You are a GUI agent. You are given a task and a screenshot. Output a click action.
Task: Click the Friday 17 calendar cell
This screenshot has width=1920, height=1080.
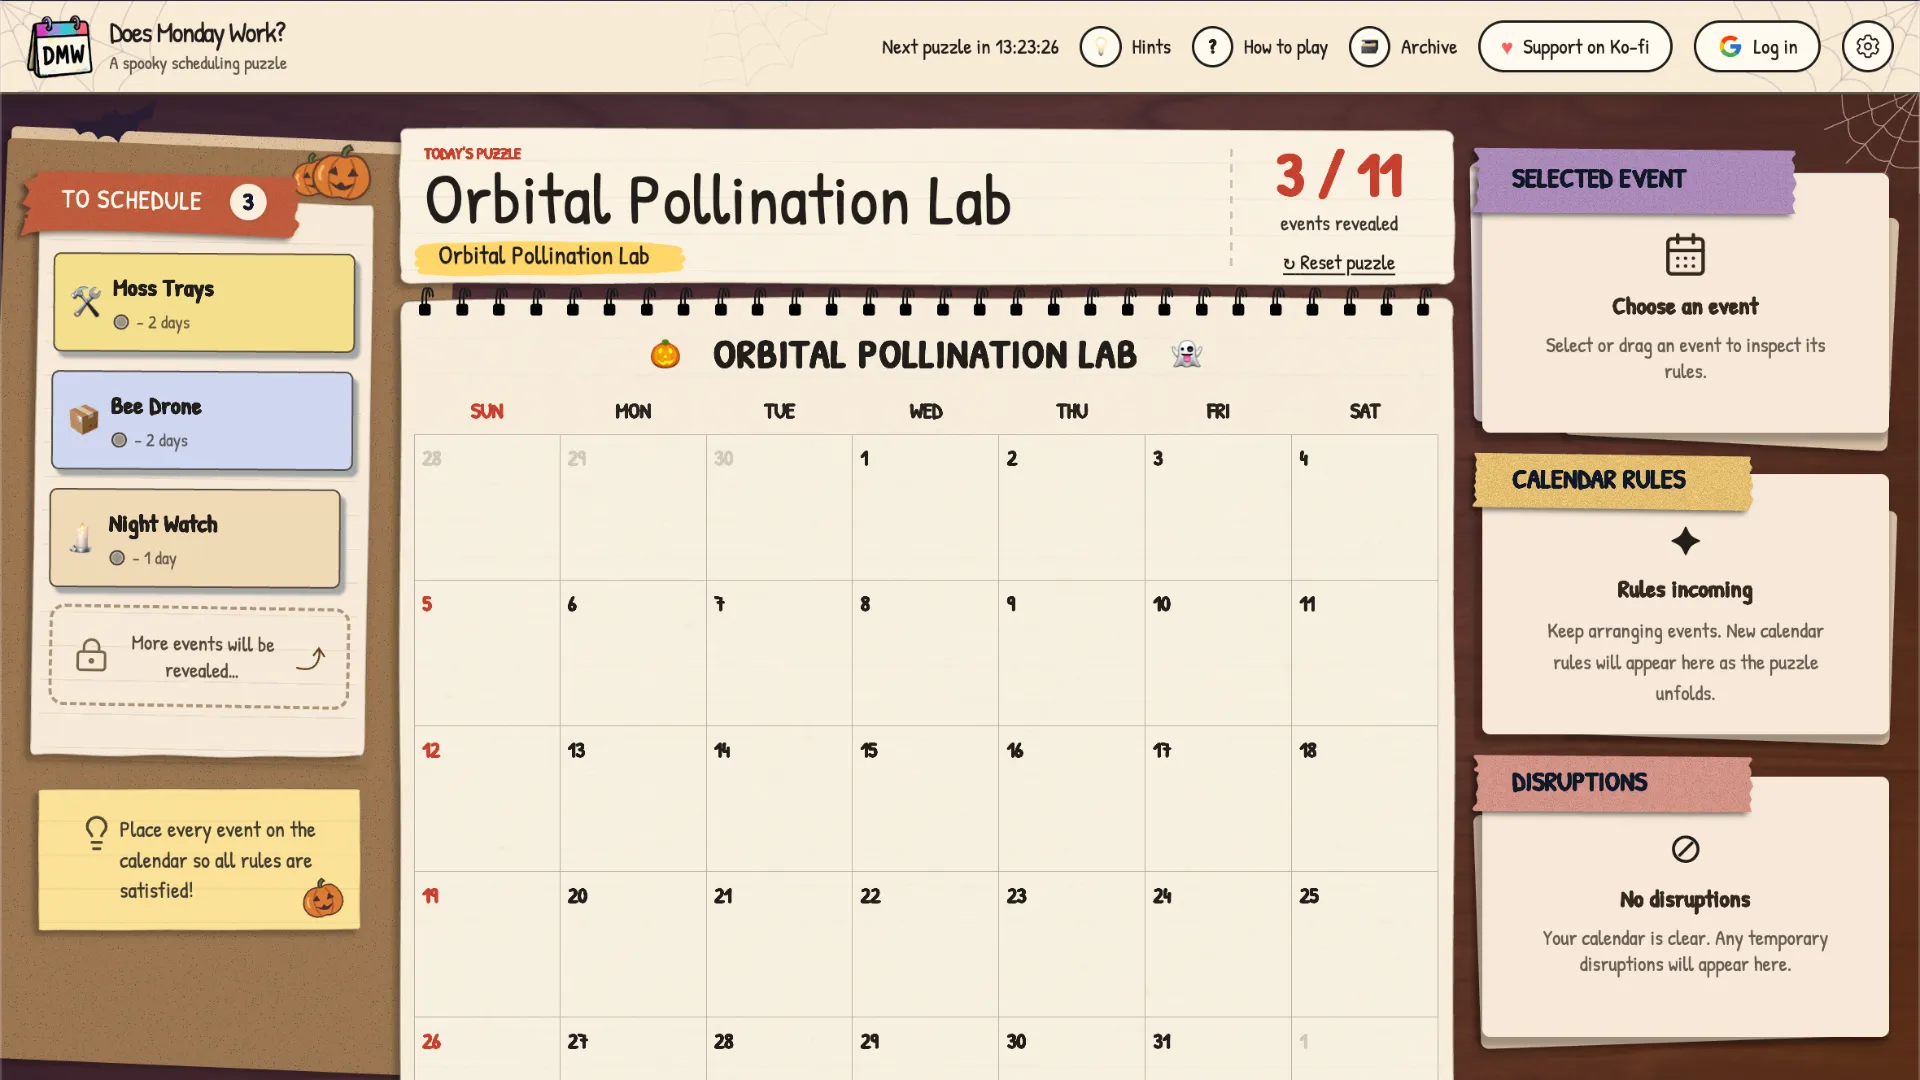pyautogui.click(x=1217, y=799)
